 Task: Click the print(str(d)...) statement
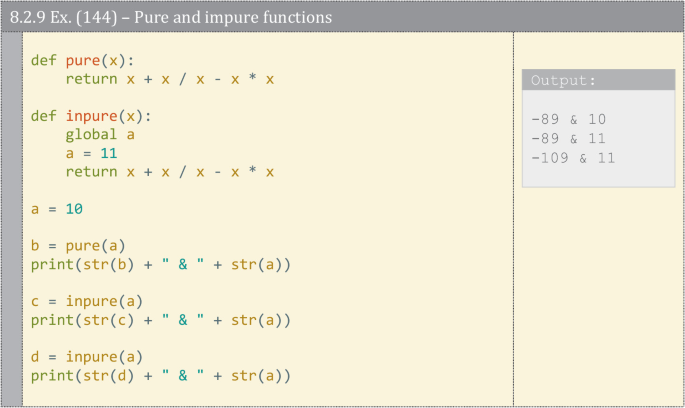[x=161, y=376]
